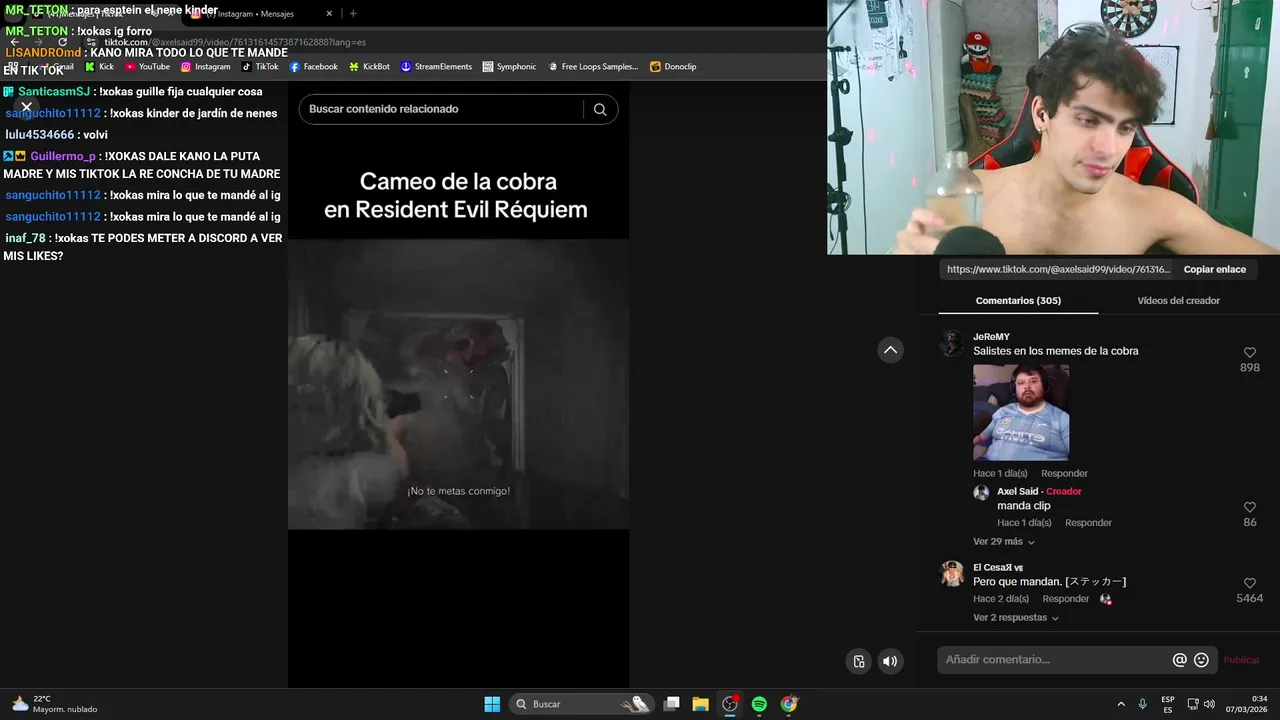Click the TikTok video player area

[458, 384]
